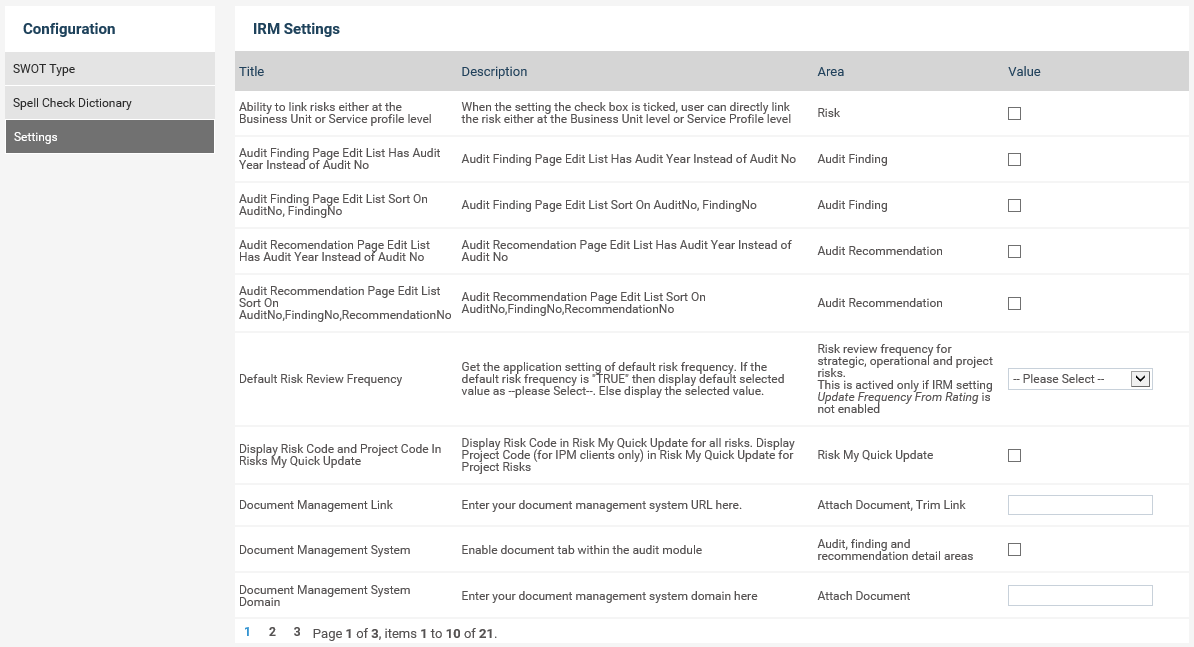Open Default Risk Review Frequency dropdown
Screen dimensions: 1194x647
click(x=1080, y=380)
